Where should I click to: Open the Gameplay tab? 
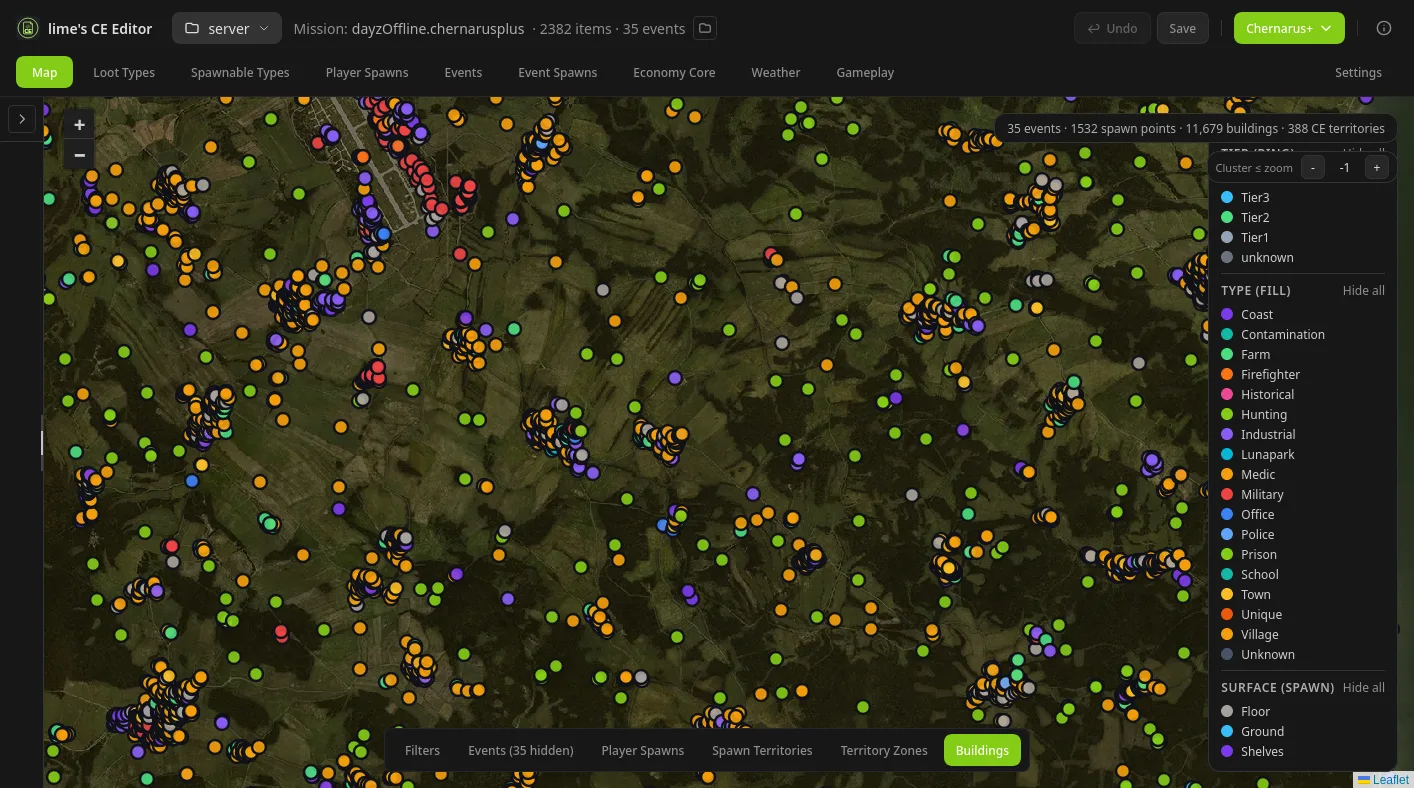pyautogui.click(x=865, y=72)
